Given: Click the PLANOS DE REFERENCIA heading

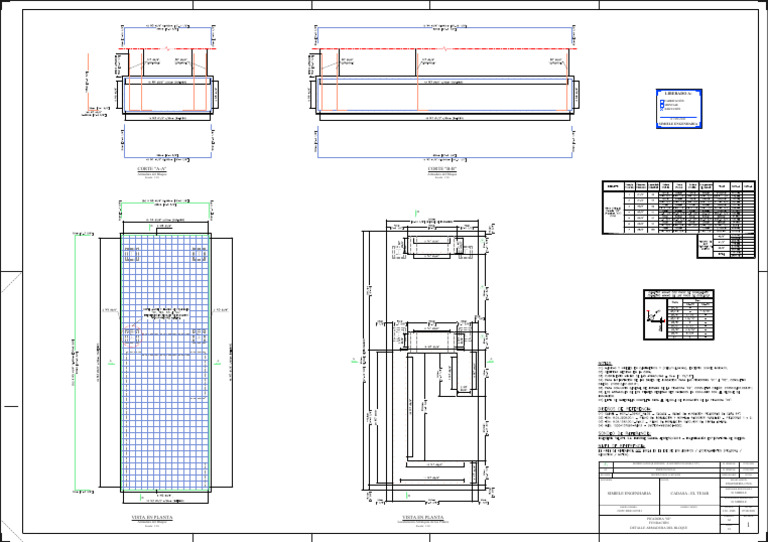Looking at the screenshot, I should (624, 408).
